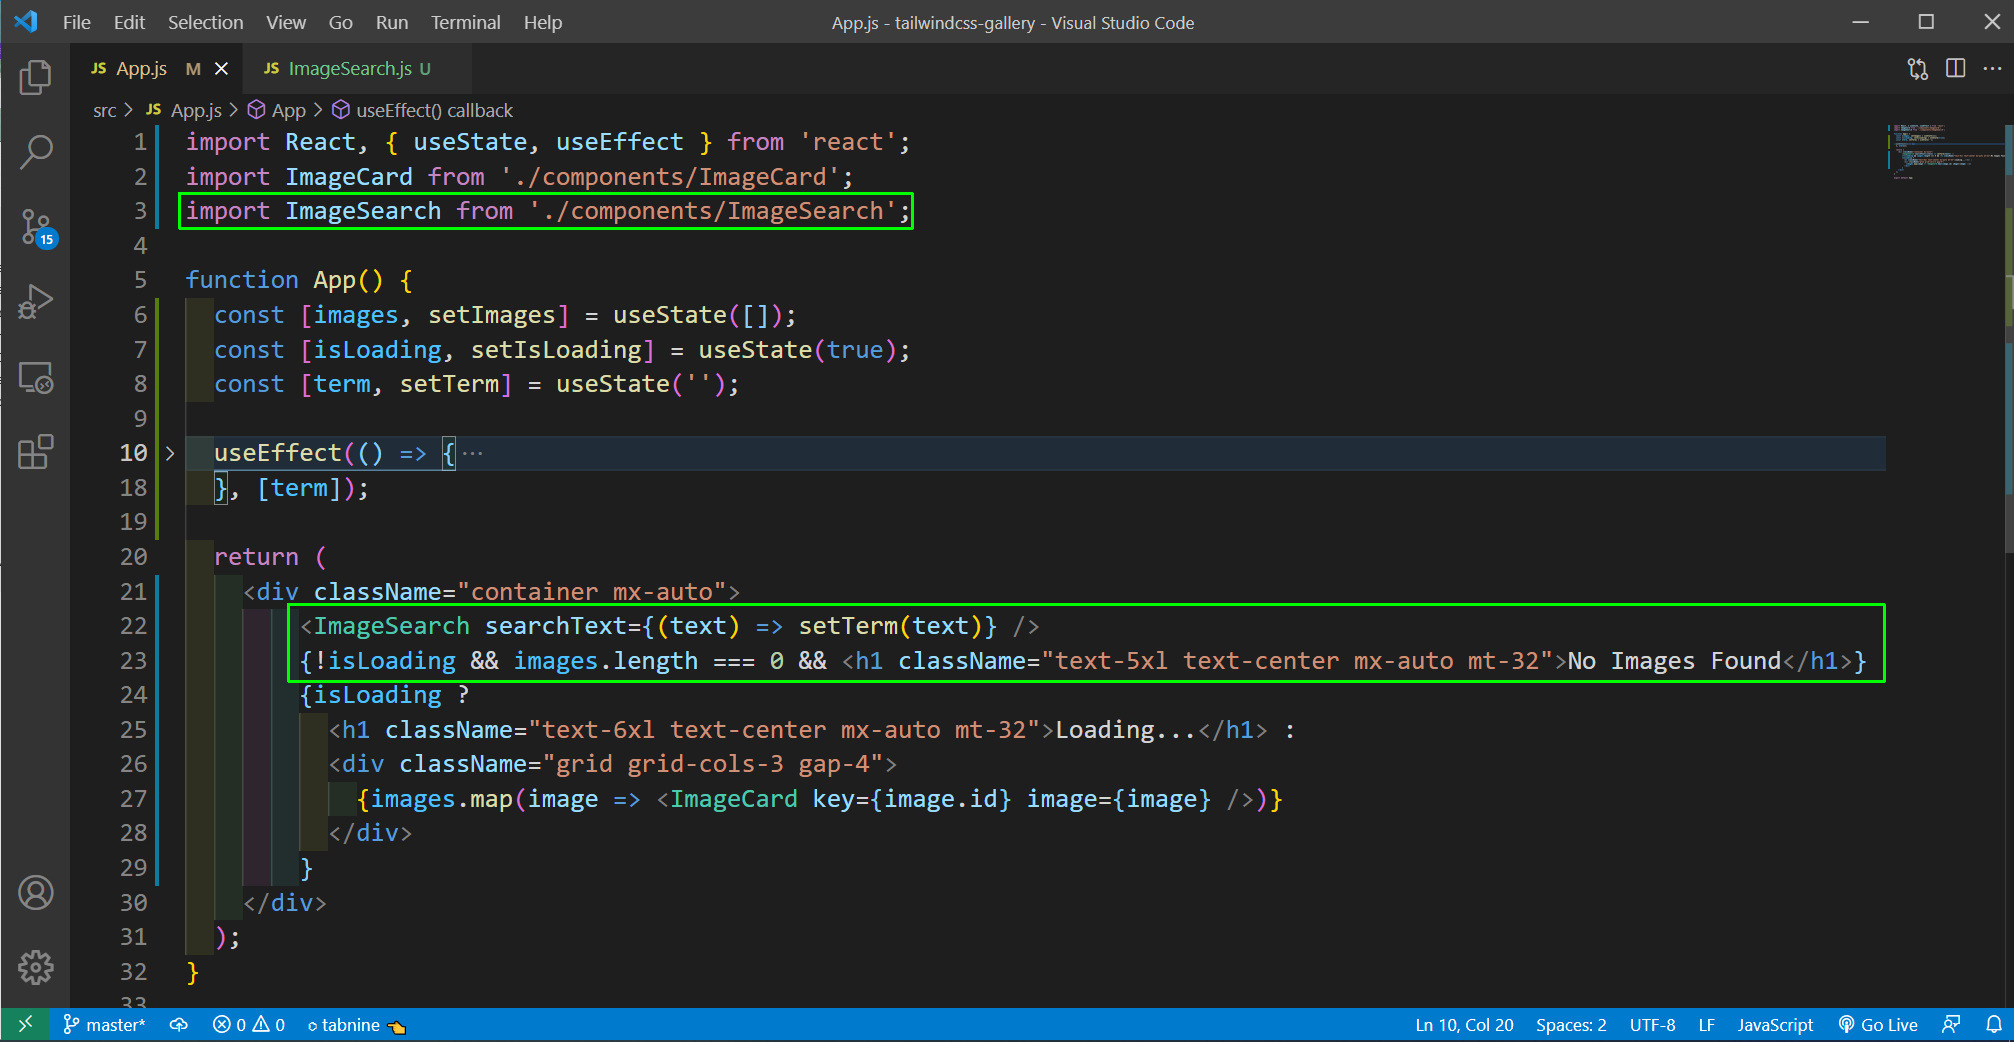Open the Run menu
Viewport: 2014px width, 1042px height.
[392, 22]
